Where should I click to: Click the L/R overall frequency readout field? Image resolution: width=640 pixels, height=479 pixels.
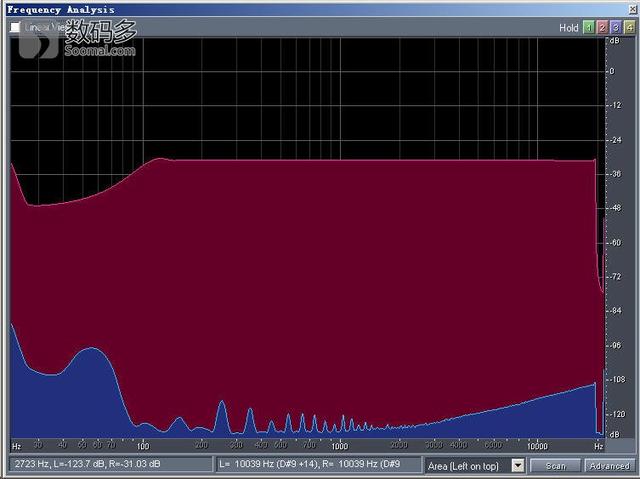[x=316, y=466]
